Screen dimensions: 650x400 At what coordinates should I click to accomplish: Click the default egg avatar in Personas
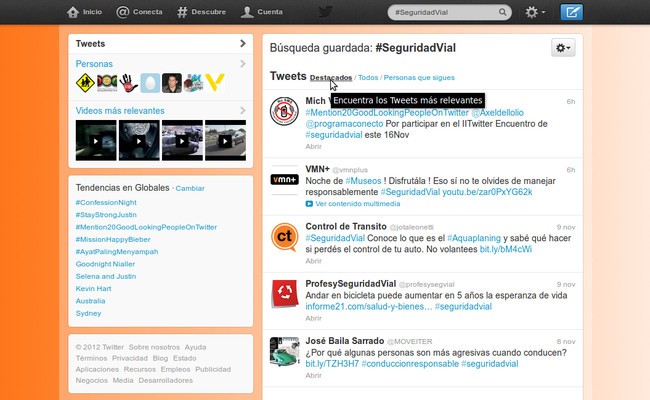coord(150,83)
